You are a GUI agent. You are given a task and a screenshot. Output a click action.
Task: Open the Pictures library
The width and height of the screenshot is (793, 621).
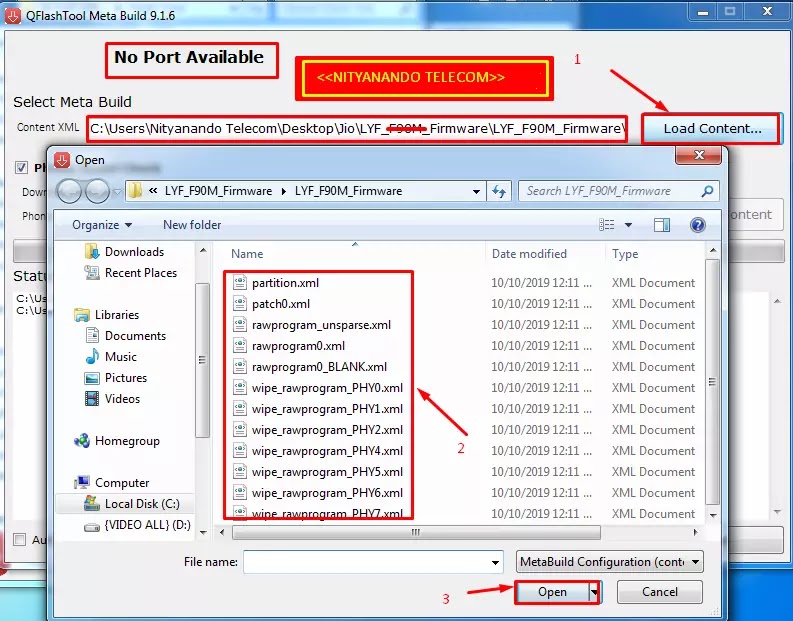125,378
